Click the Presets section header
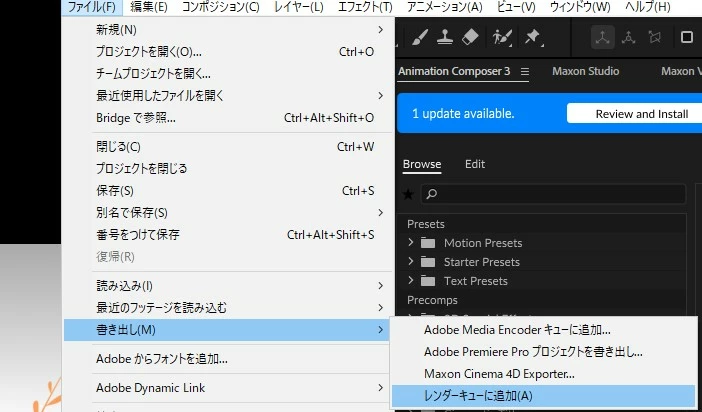 tap(426, 224)
